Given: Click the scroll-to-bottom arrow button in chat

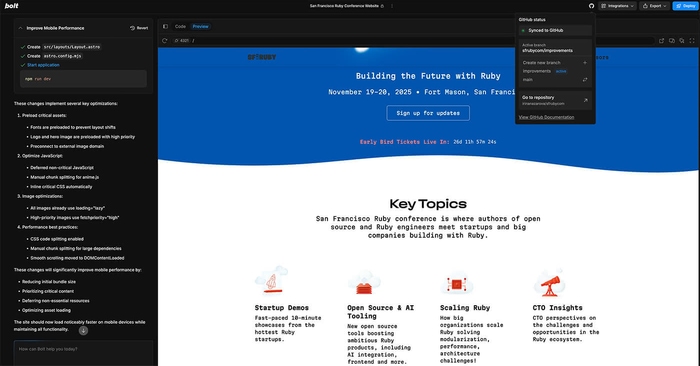Looking at the screenshot, I should tap(83, 331).
